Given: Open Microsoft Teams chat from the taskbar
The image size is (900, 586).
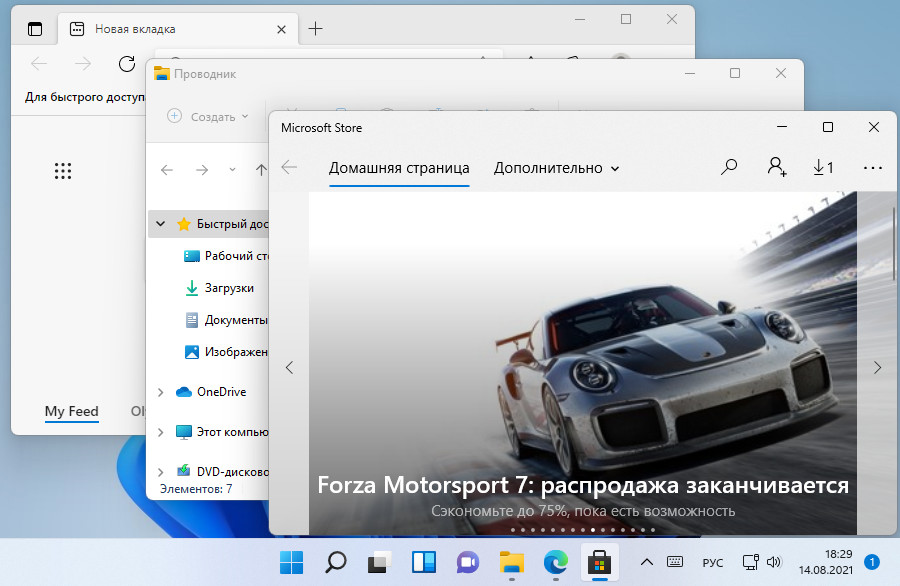Looking at the screenshot, I should [x=466, y=562].
